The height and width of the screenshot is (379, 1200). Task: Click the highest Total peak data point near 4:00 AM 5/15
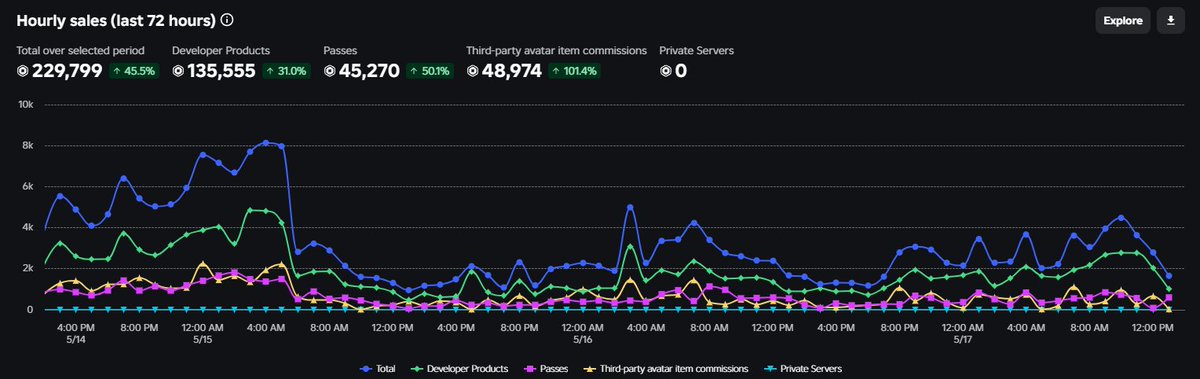coord(266,143)
